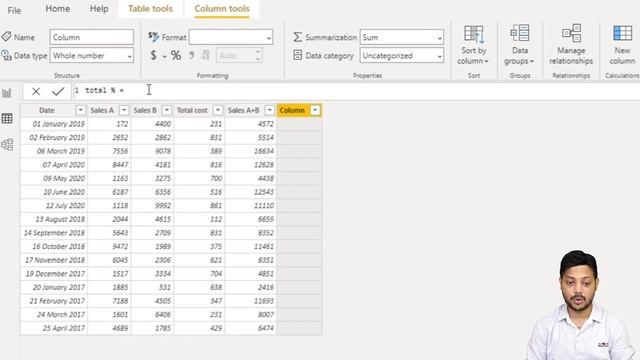This screenshot has width=640, height=360.
Task: Switch to Data view in the sidebar
Action: [7, 118]
